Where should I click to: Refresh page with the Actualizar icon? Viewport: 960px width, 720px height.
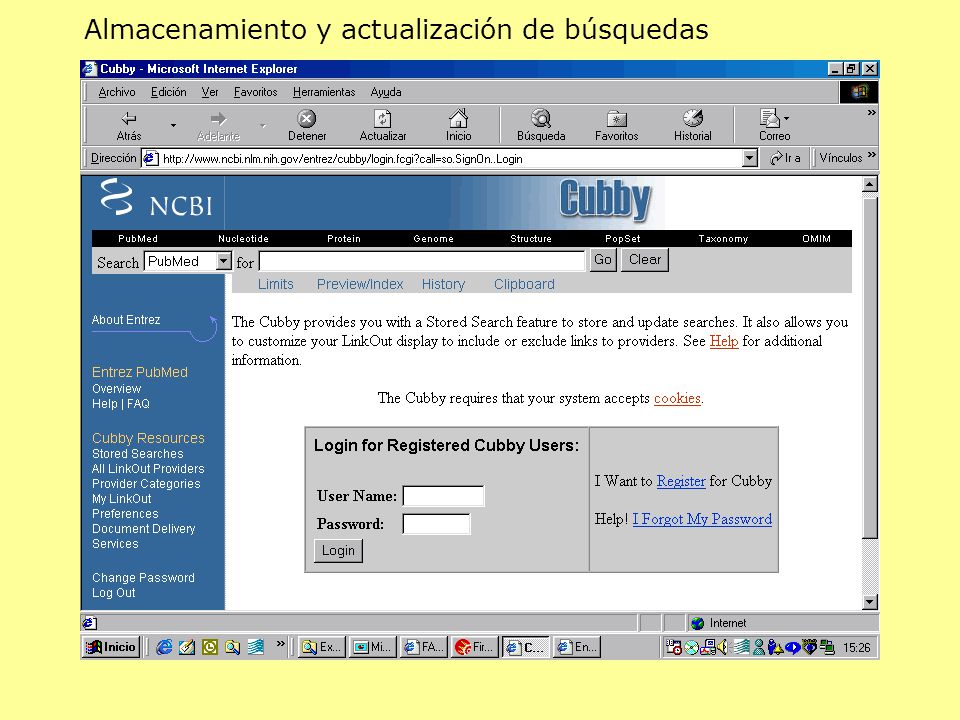pos(383,118)
